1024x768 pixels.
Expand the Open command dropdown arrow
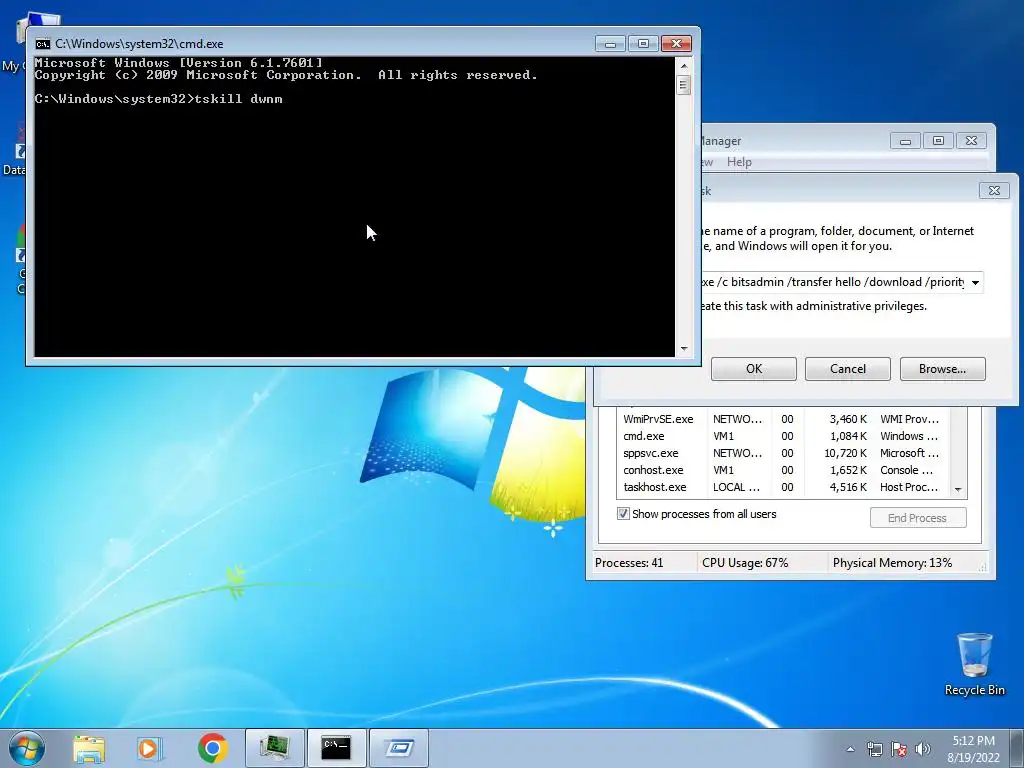[x=975, y=282]
